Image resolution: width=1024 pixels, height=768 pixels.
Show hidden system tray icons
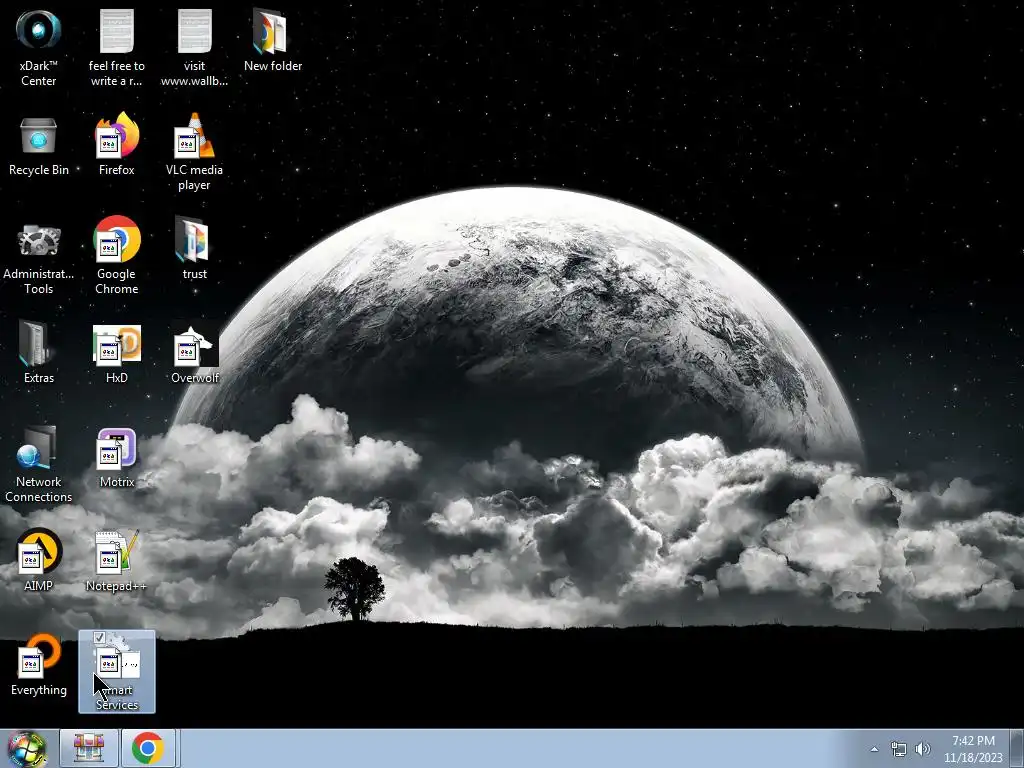click(x=874, y=749)
